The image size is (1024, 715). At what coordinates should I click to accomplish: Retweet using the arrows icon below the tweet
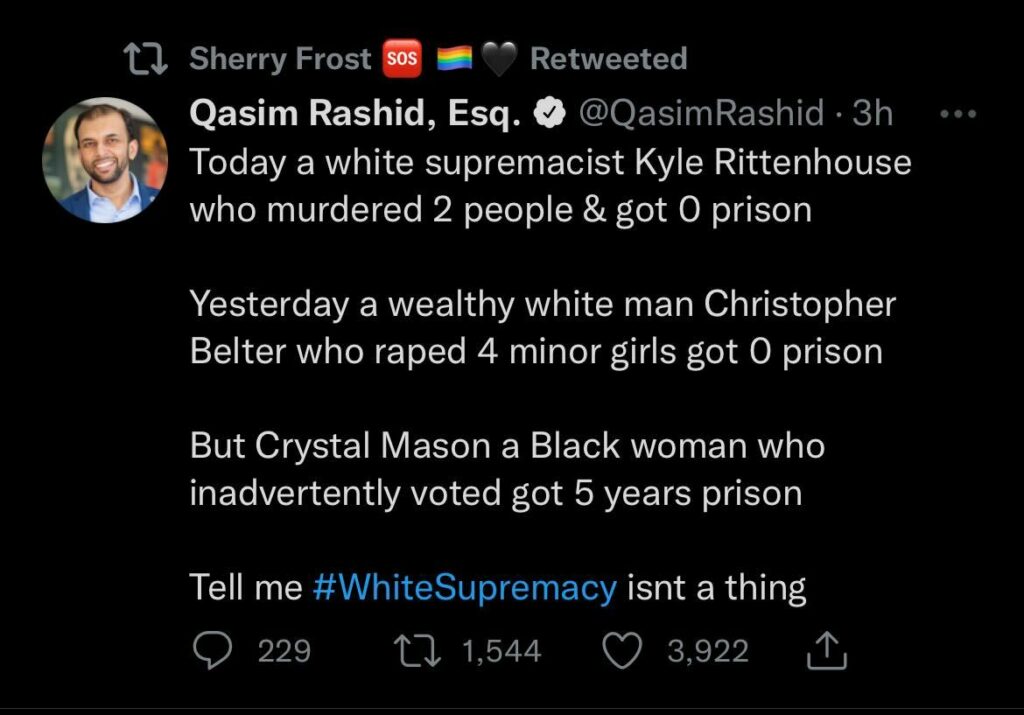(x=417, y=652)
